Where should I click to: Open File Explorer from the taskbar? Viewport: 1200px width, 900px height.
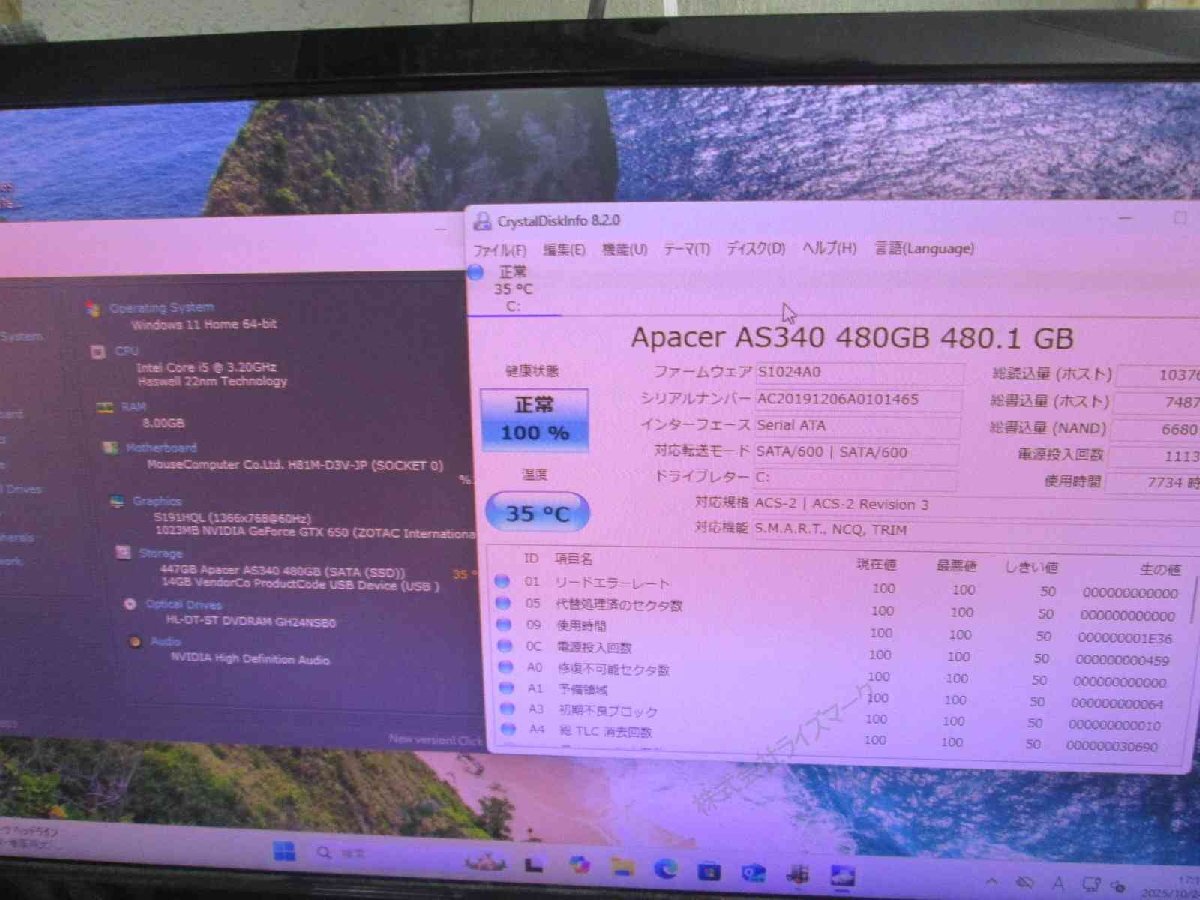(623, 866)
